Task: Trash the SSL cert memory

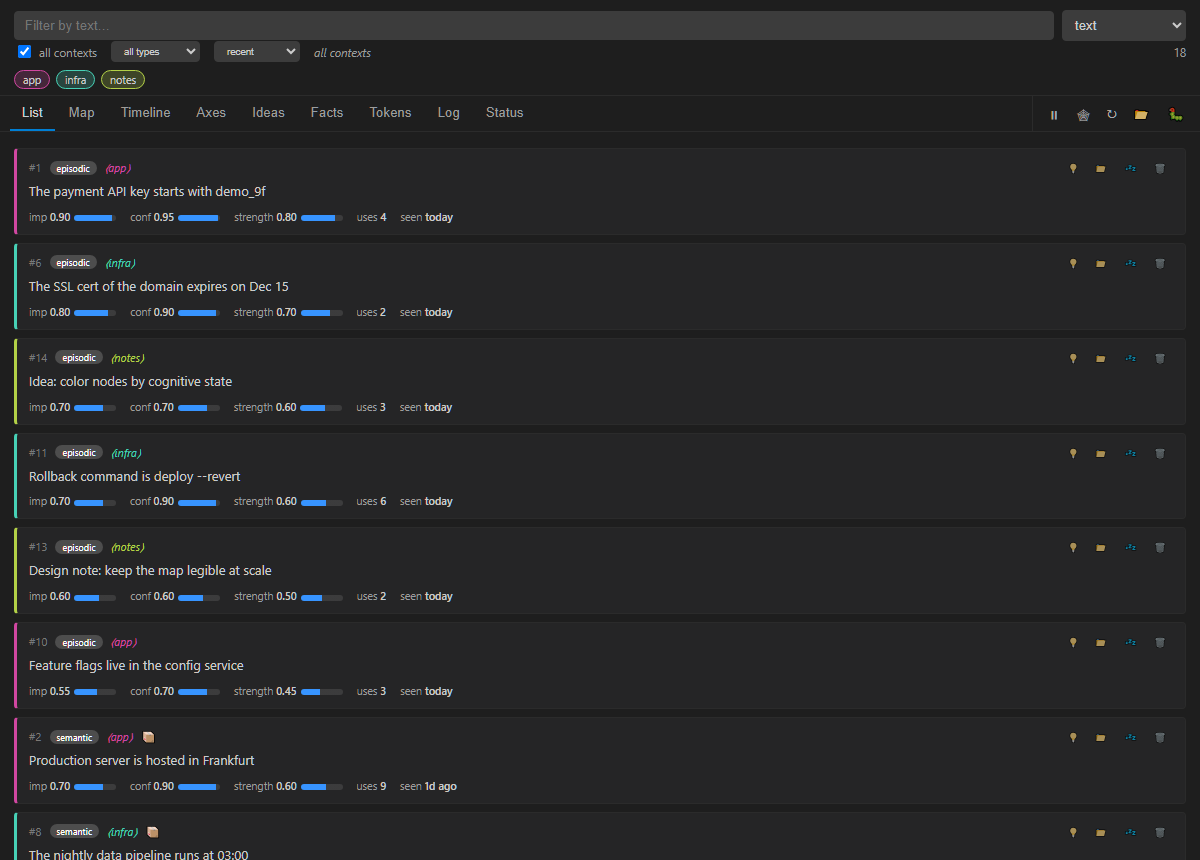Action: 1160,264
